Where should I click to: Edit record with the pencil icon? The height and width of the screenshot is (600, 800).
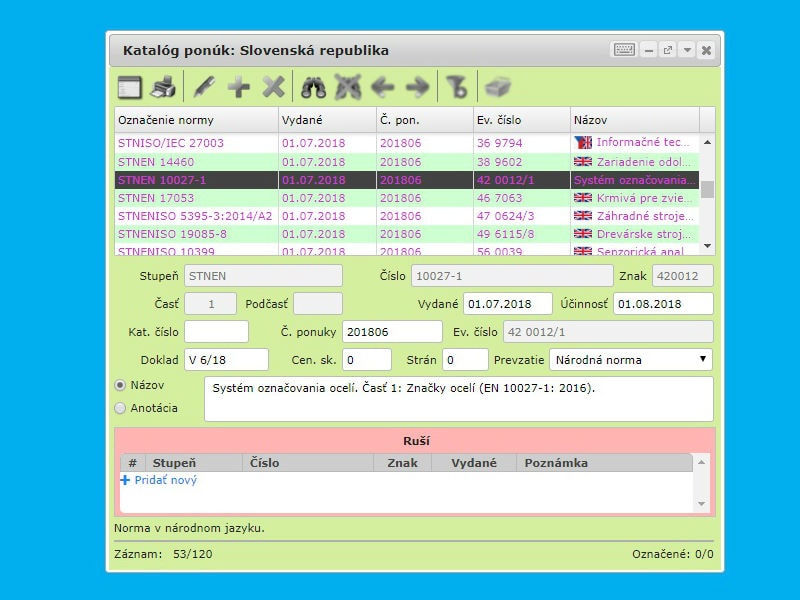coord(204,87)
